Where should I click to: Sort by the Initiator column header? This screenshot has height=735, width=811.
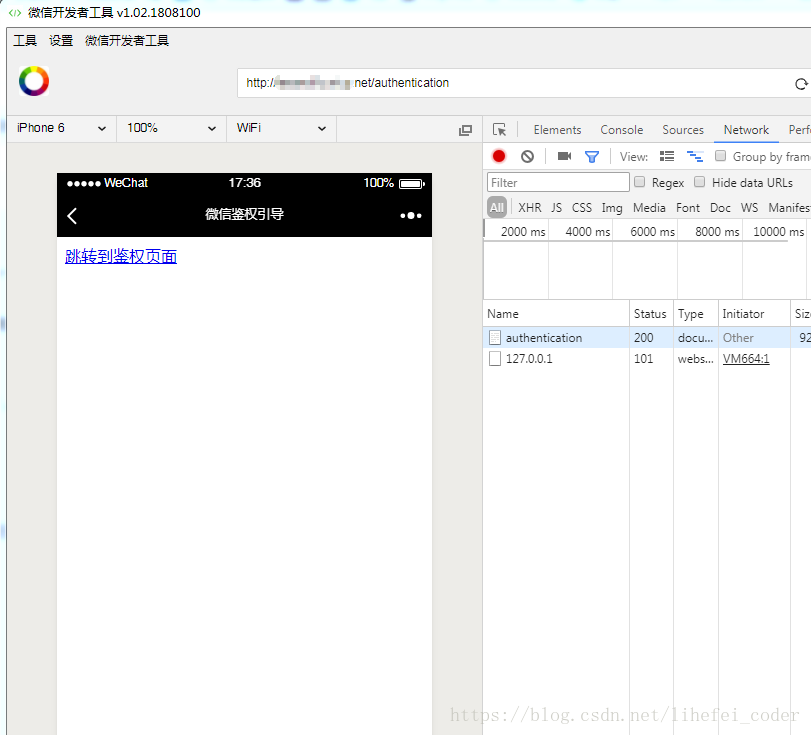(754, 313)
